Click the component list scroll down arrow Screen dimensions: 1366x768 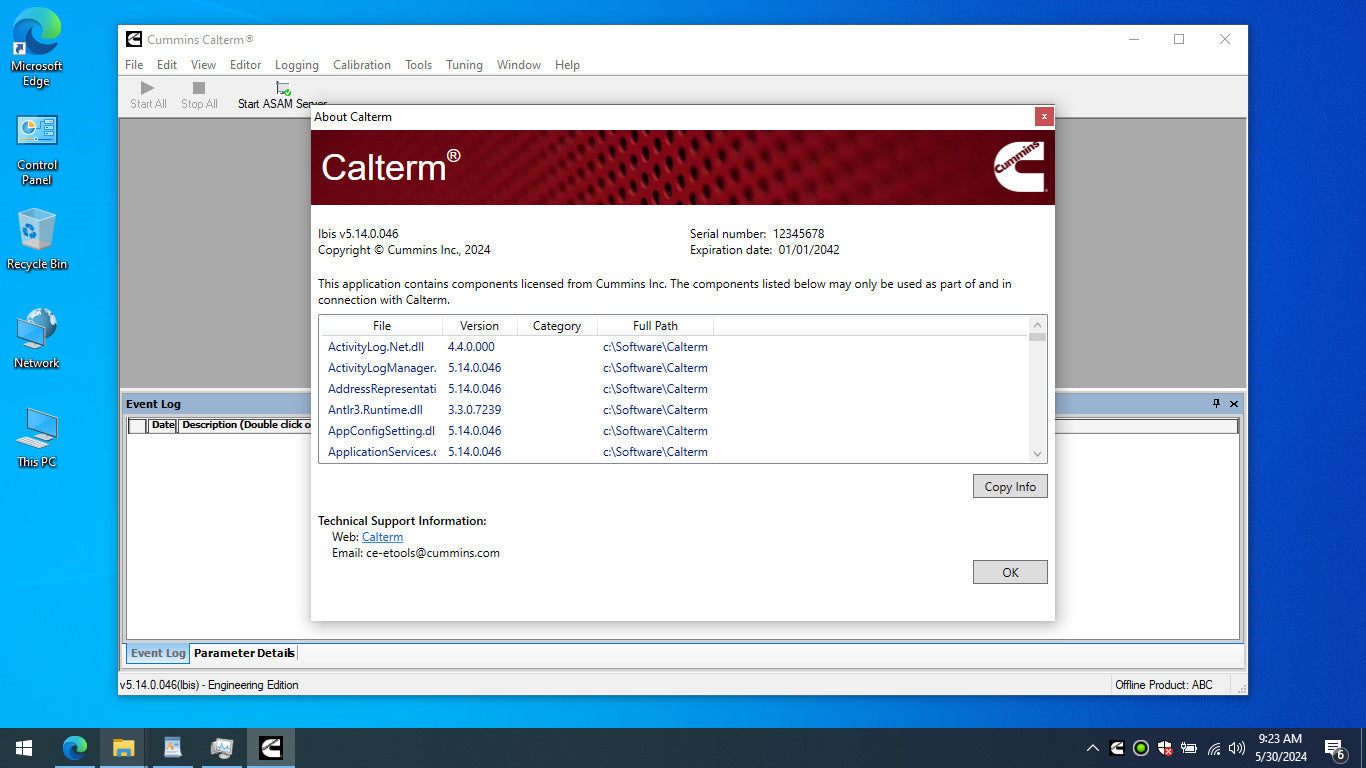coord(1037,453)
